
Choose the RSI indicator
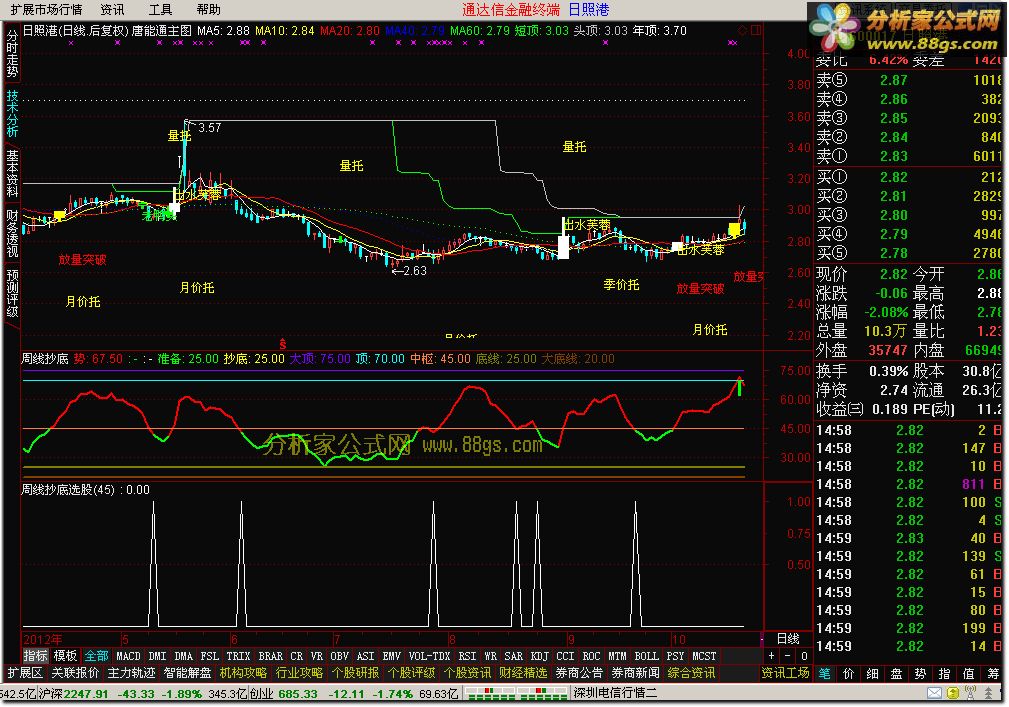(x=467, y=656)
